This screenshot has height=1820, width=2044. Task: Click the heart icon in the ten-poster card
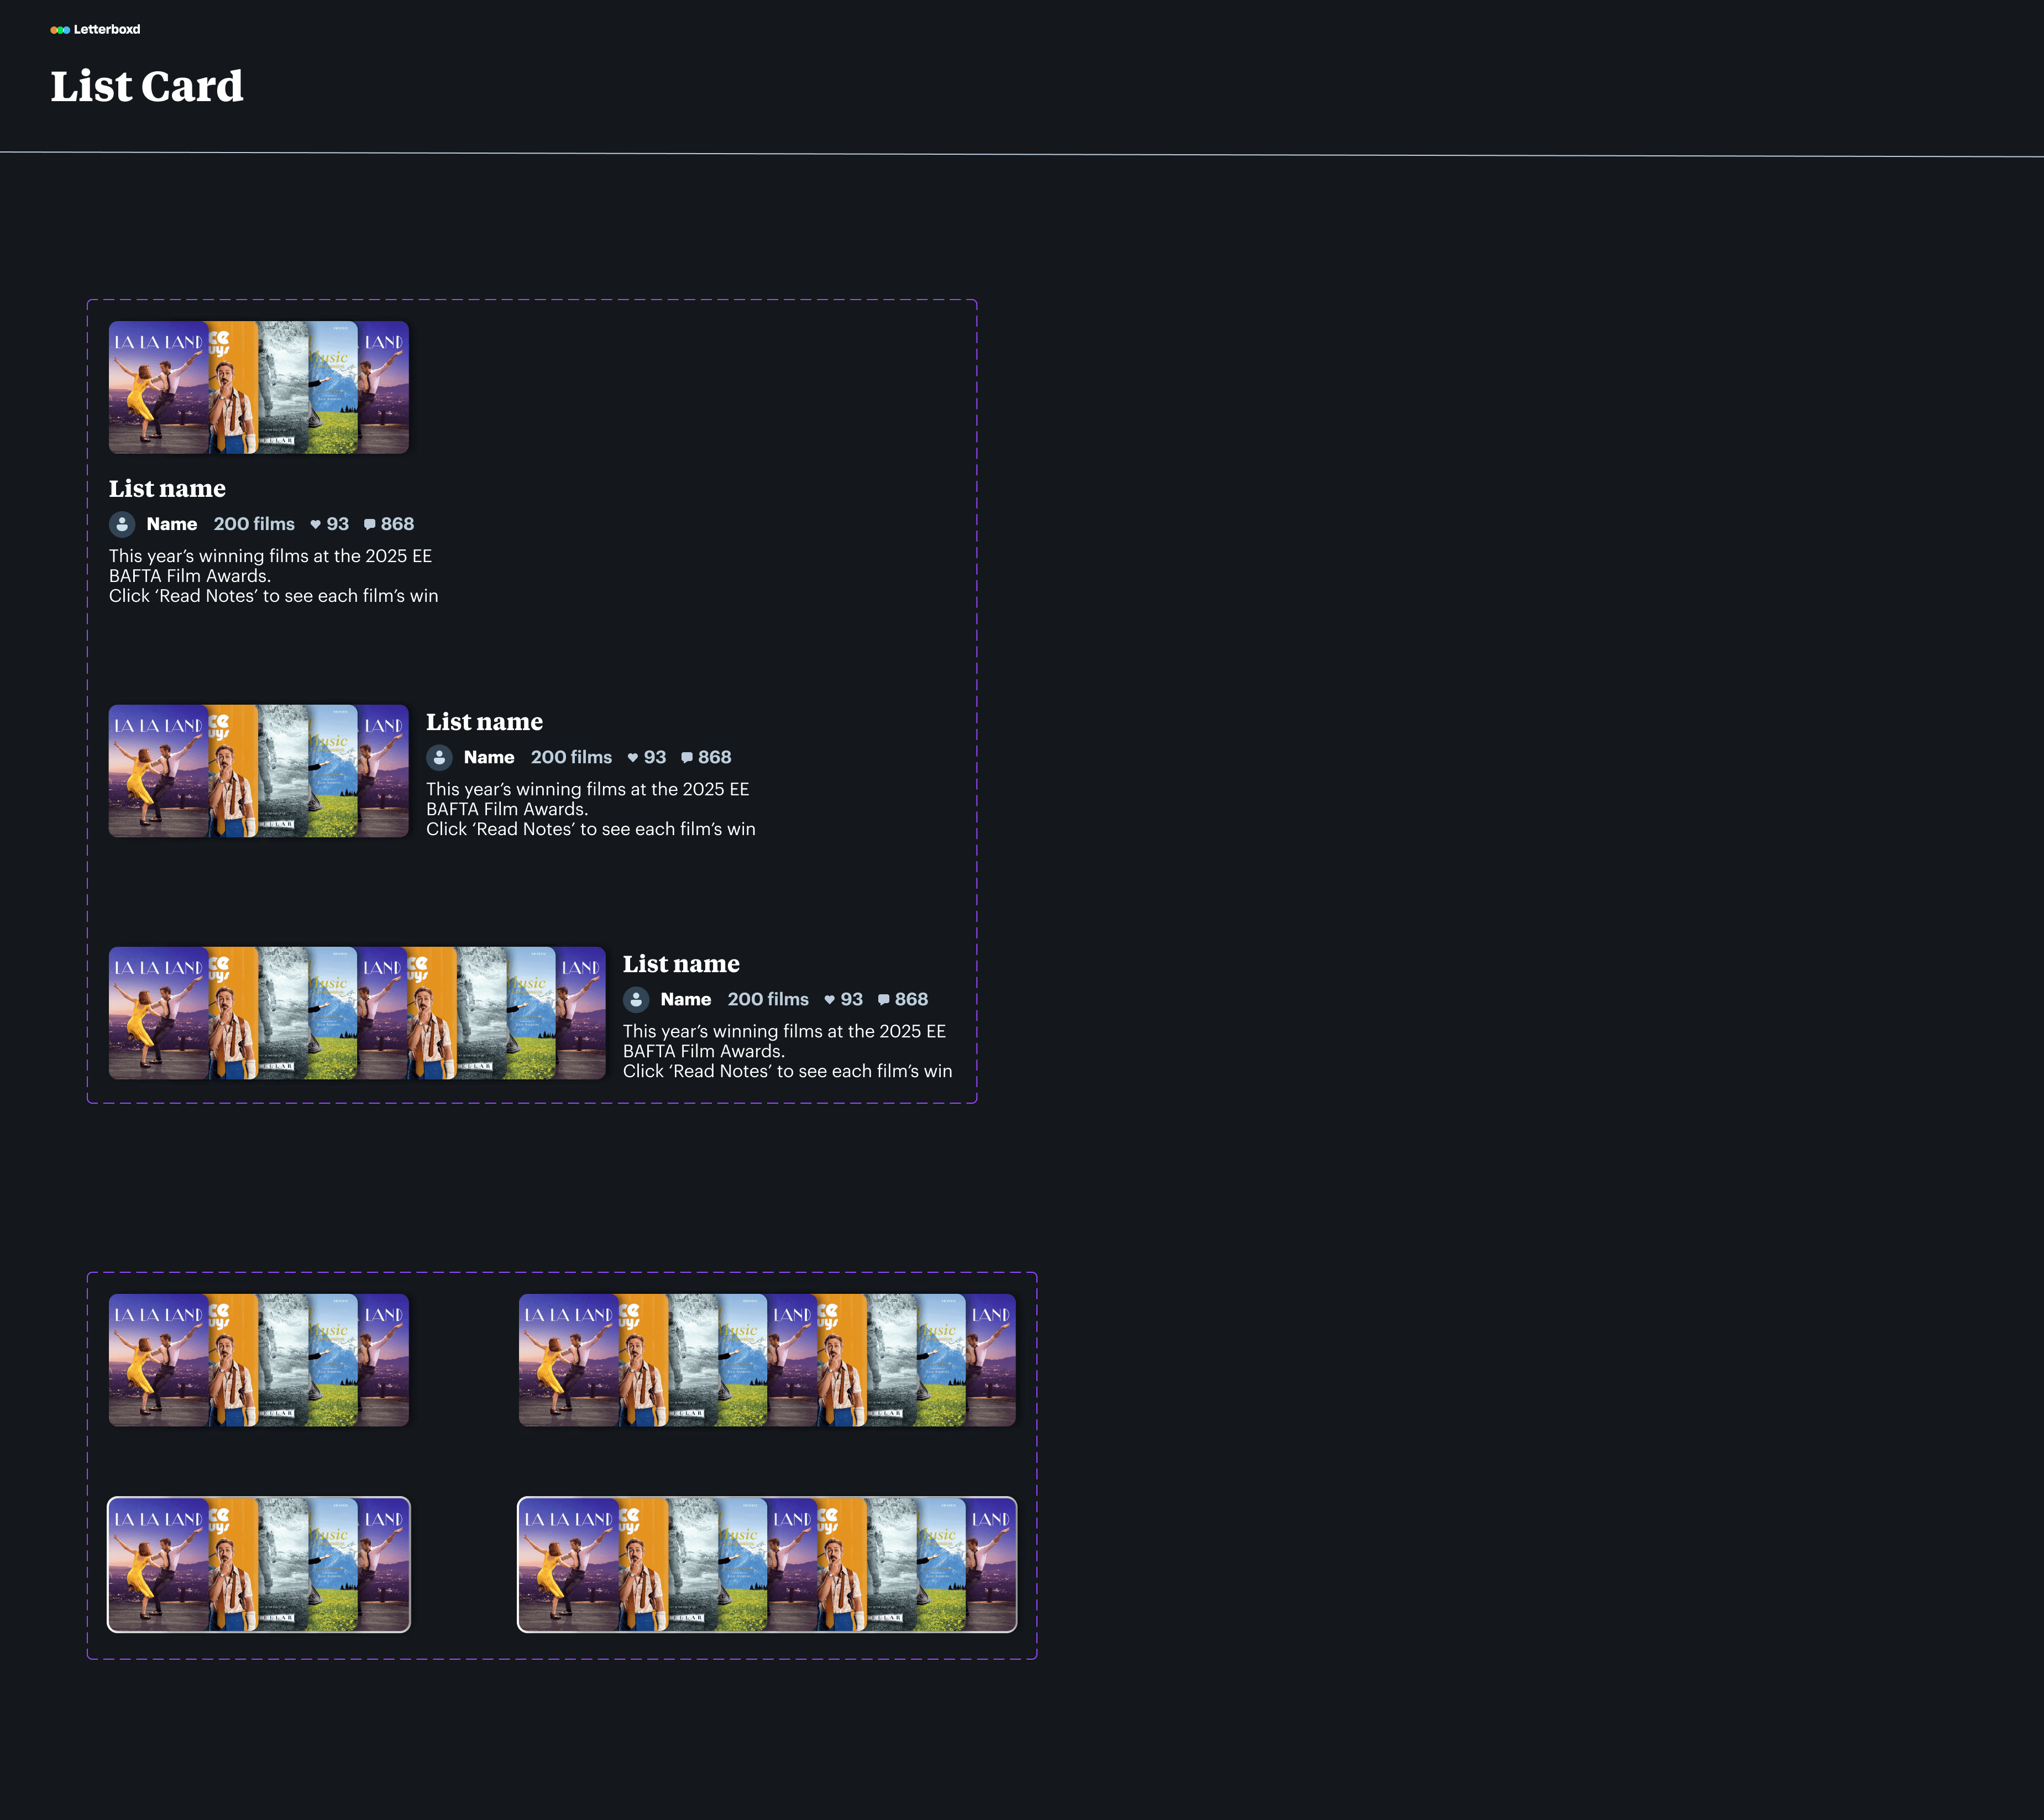click(829, 999)
